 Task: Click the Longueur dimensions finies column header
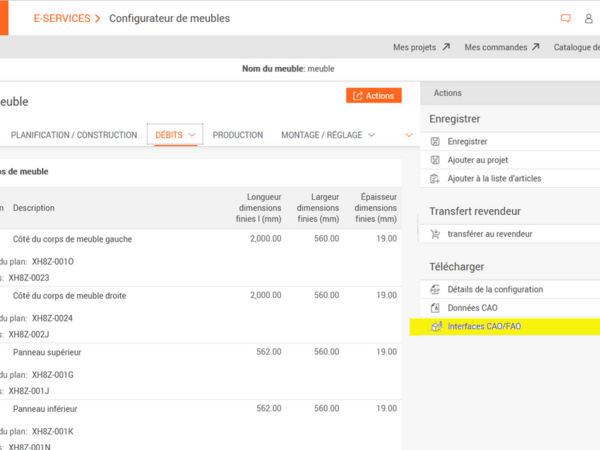[257, 207]
